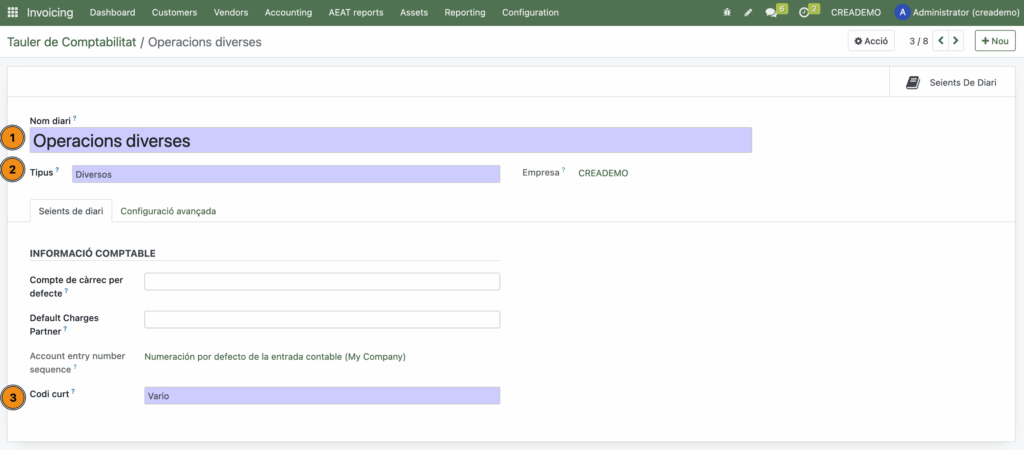Viewport: 1024px width, 450px height.
Task: Click the pencil edit icon in navbar
Action: [x=748, y=13]
